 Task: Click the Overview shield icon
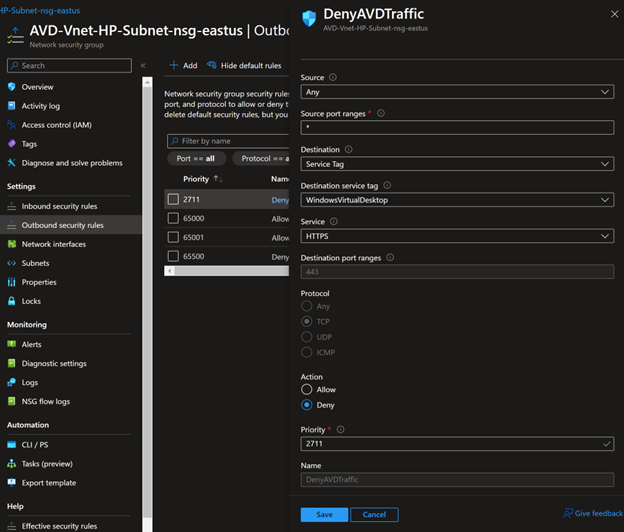(12, 87)
